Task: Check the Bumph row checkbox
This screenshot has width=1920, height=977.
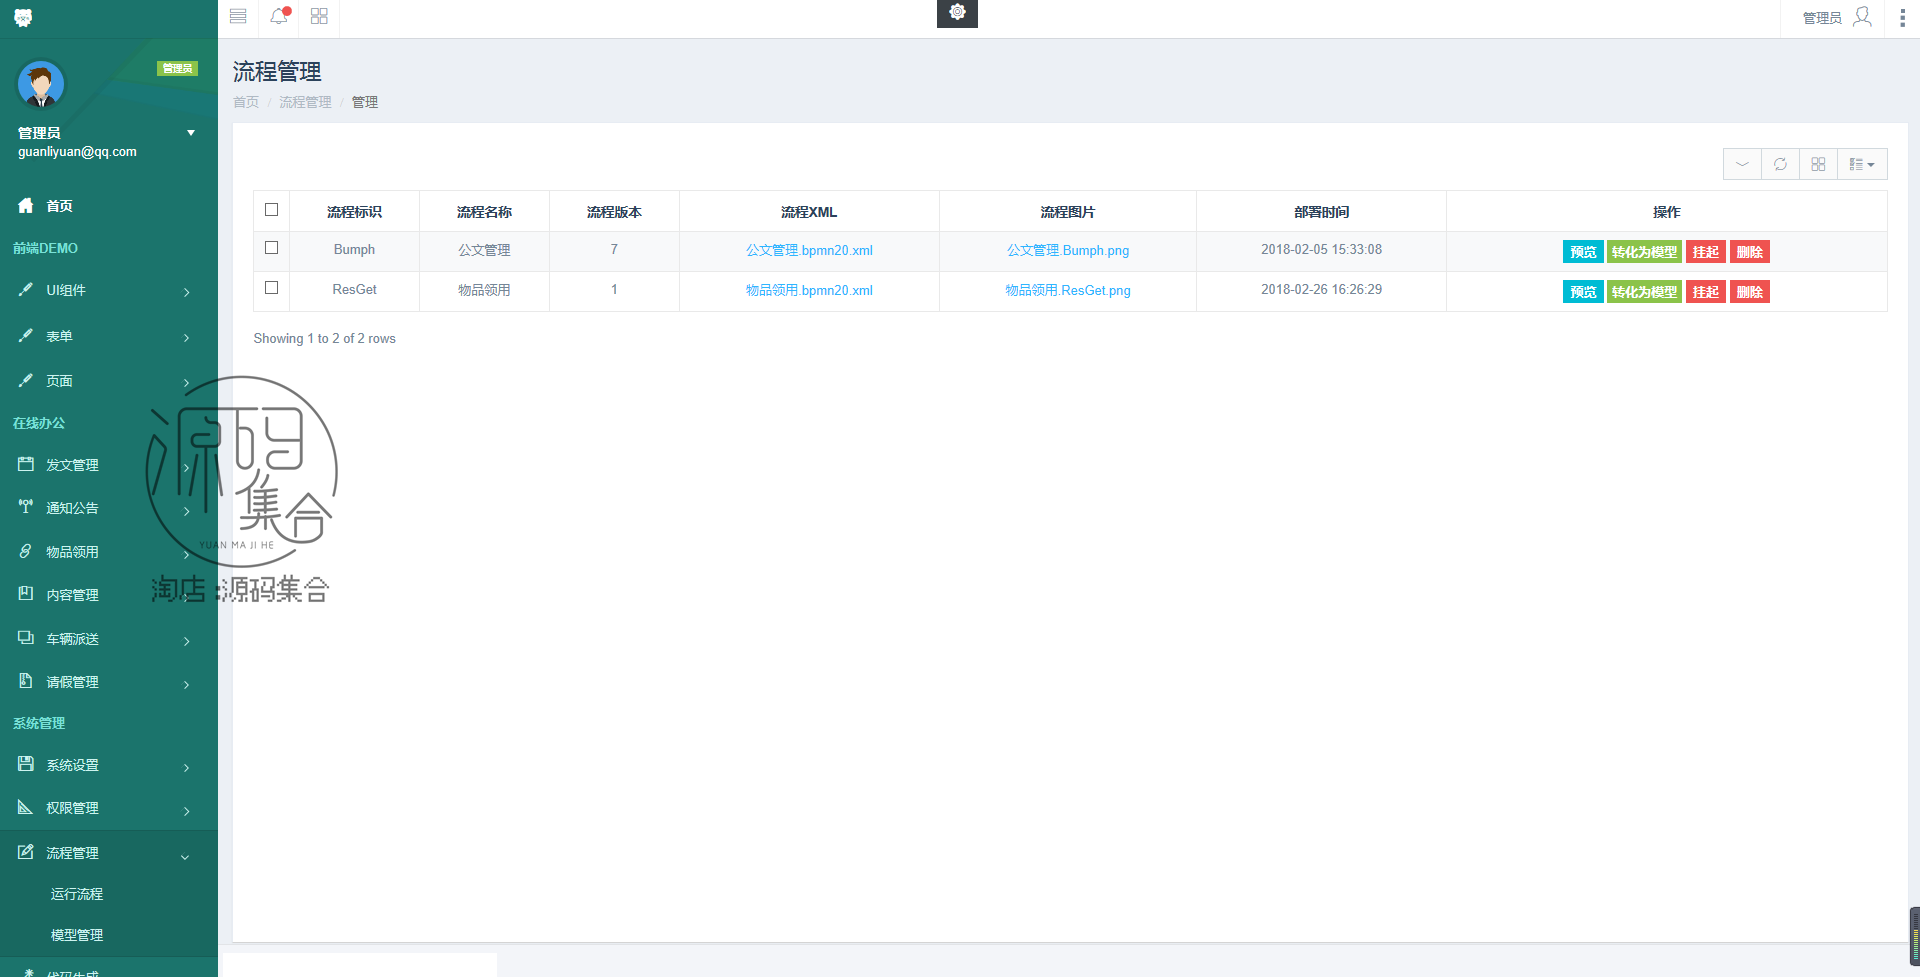Action: 271,248
